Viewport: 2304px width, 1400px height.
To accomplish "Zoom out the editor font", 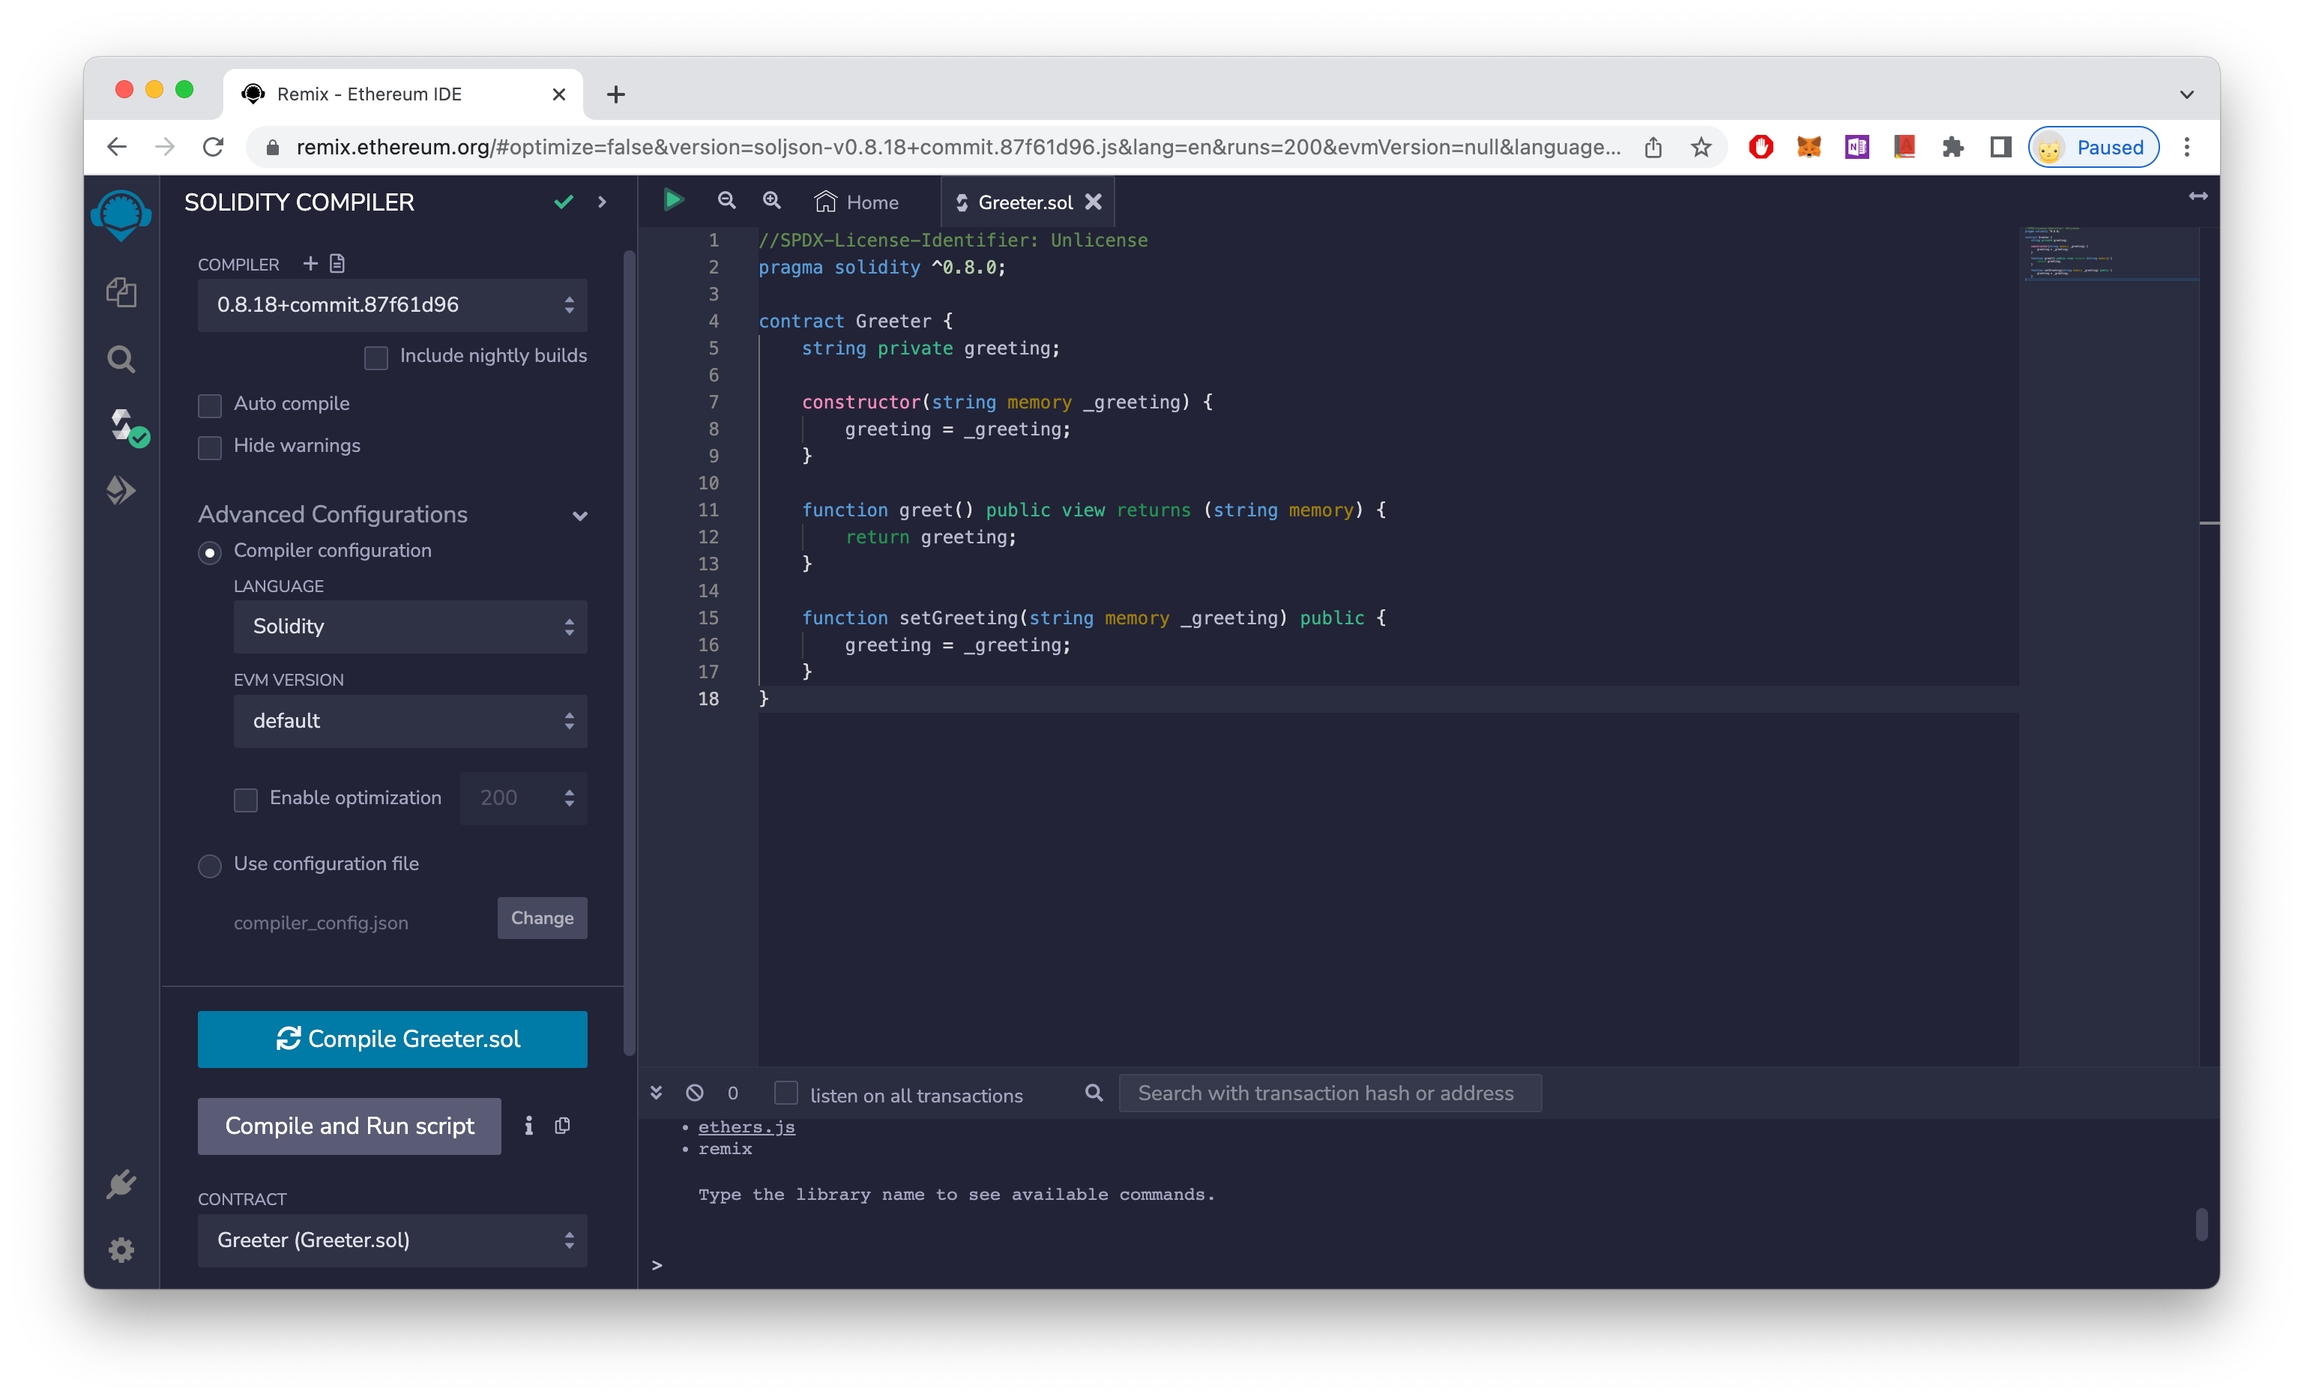I will tap(727, 201).
